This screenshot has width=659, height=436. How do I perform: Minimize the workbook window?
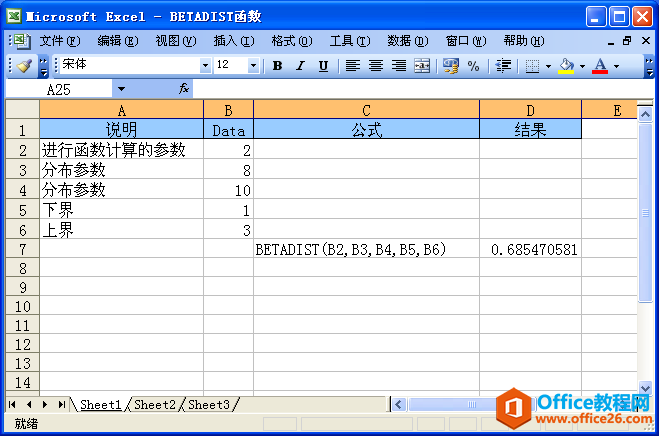[x=610, y=41]
